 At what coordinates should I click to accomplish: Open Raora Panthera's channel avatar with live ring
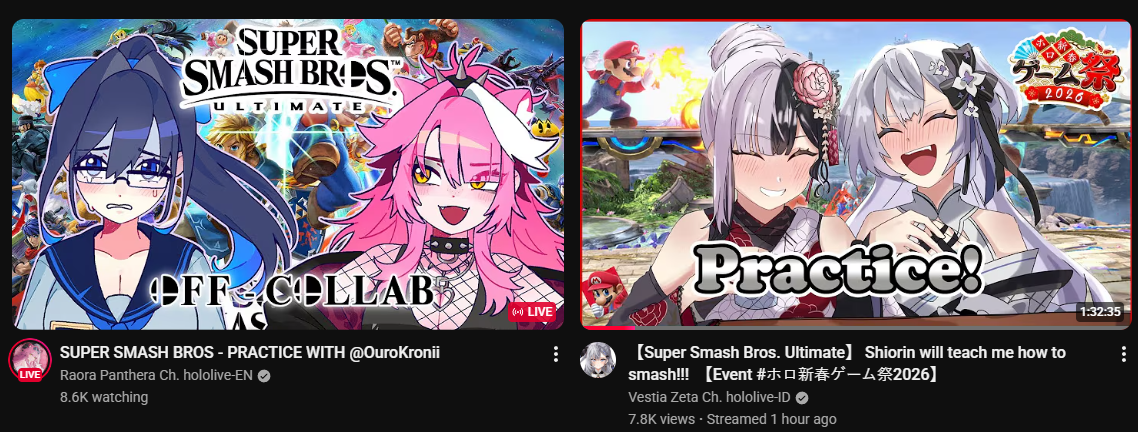coord(30,360)
